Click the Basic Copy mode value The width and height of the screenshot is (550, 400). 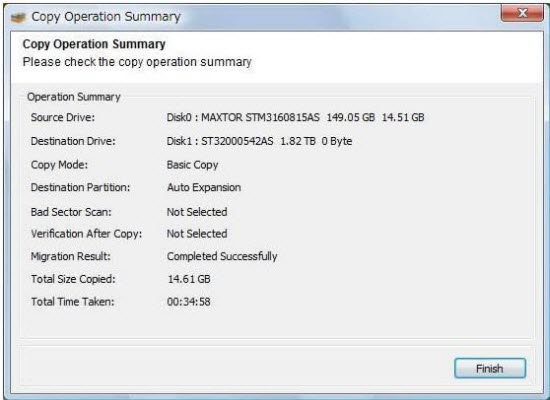click(193, 165)
